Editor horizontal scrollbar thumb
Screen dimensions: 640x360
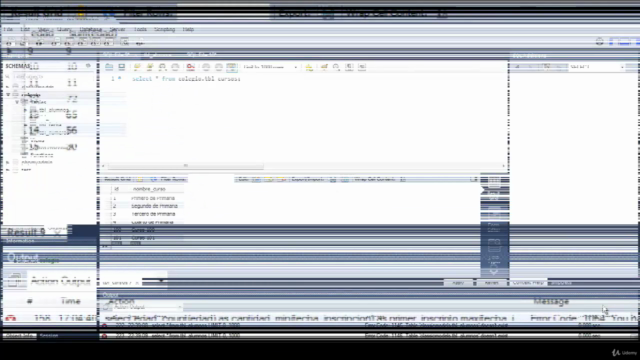click(x=186, y=166)
